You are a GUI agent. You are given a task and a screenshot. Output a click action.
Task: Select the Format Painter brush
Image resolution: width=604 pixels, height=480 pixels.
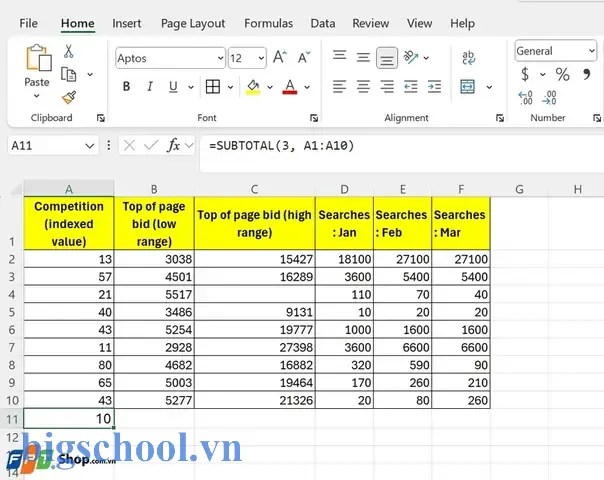point(69,97)
